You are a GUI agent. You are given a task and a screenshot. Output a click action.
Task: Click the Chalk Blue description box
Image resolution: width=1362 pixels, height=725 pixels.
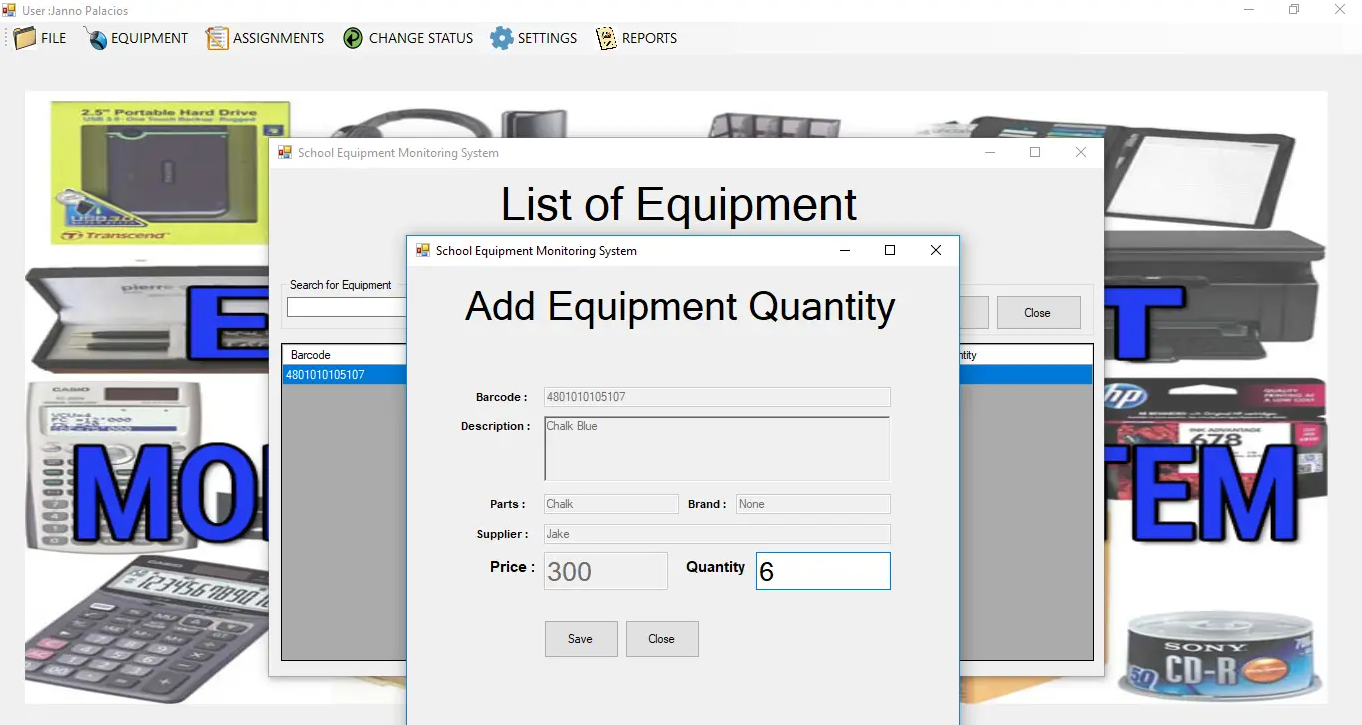(716, 449)
